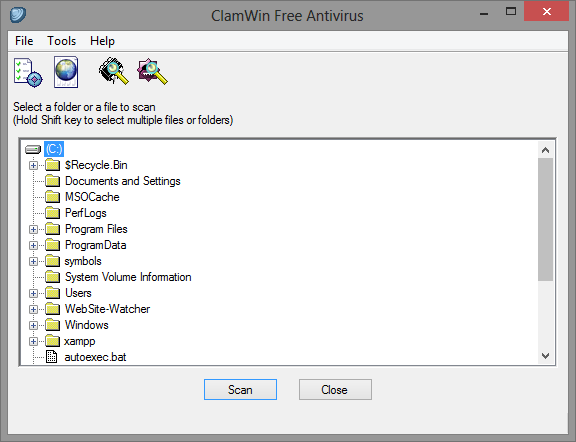Click the System Volume Information folder icon

tap(53, 277)
